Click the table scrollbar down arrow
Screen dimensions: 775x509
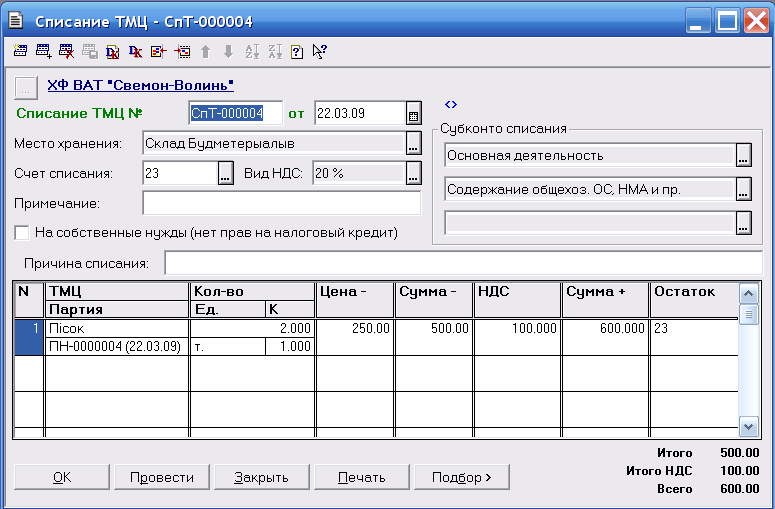[x=748, y=425]
